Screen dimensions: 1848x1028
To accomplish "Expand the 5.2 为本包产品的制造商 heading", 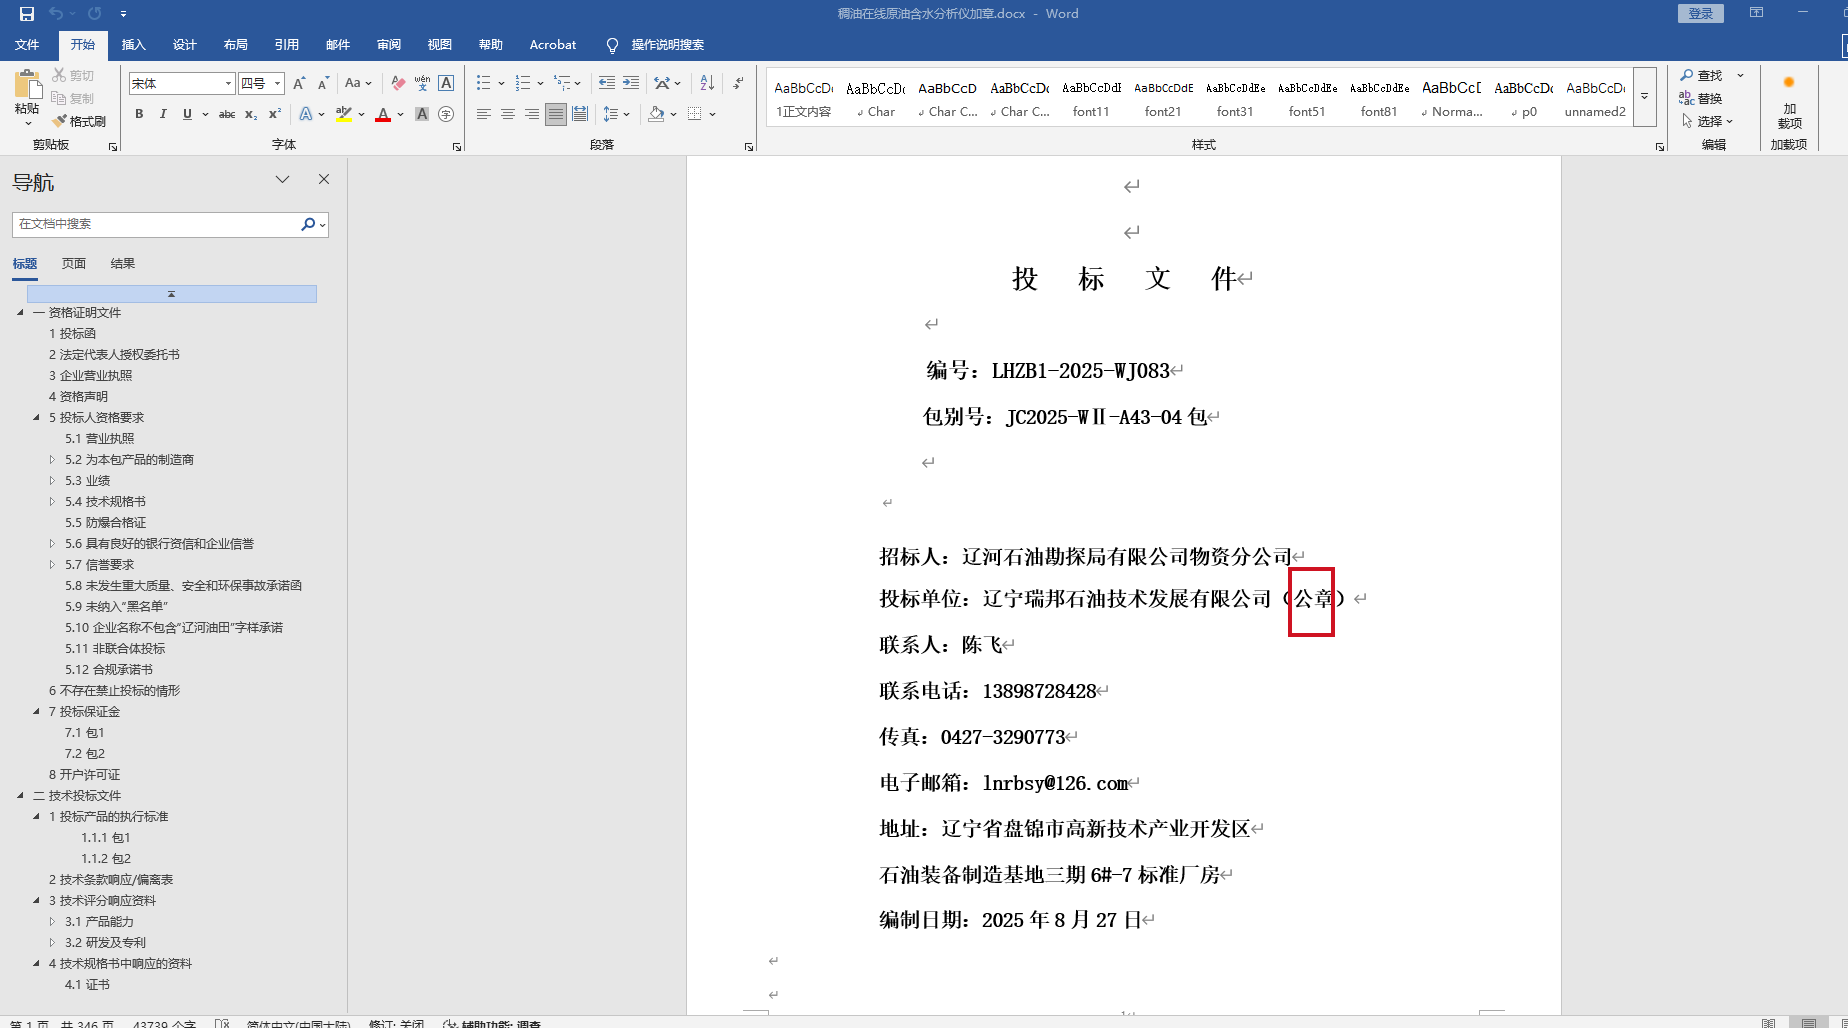I will [x=52, y=460].
